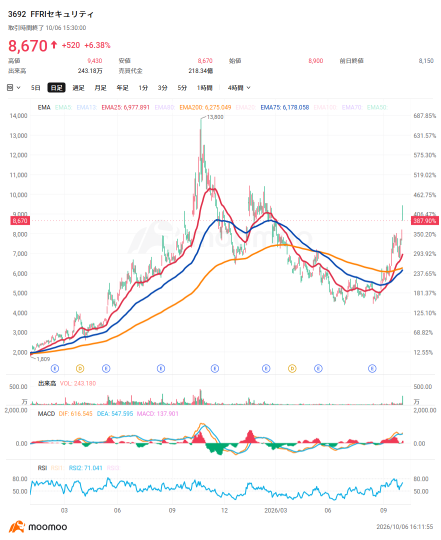
Task: Toggle the EMA75: 6,178.058 legend
Action: 285,107
